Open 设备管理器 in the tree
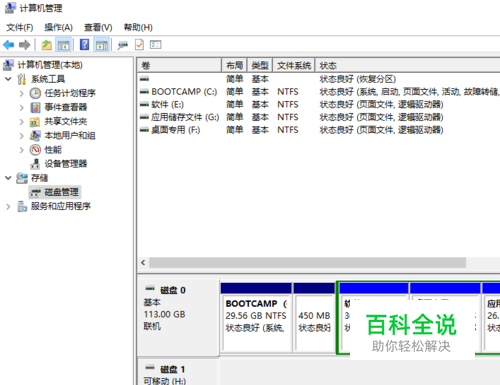 point(66,164)
